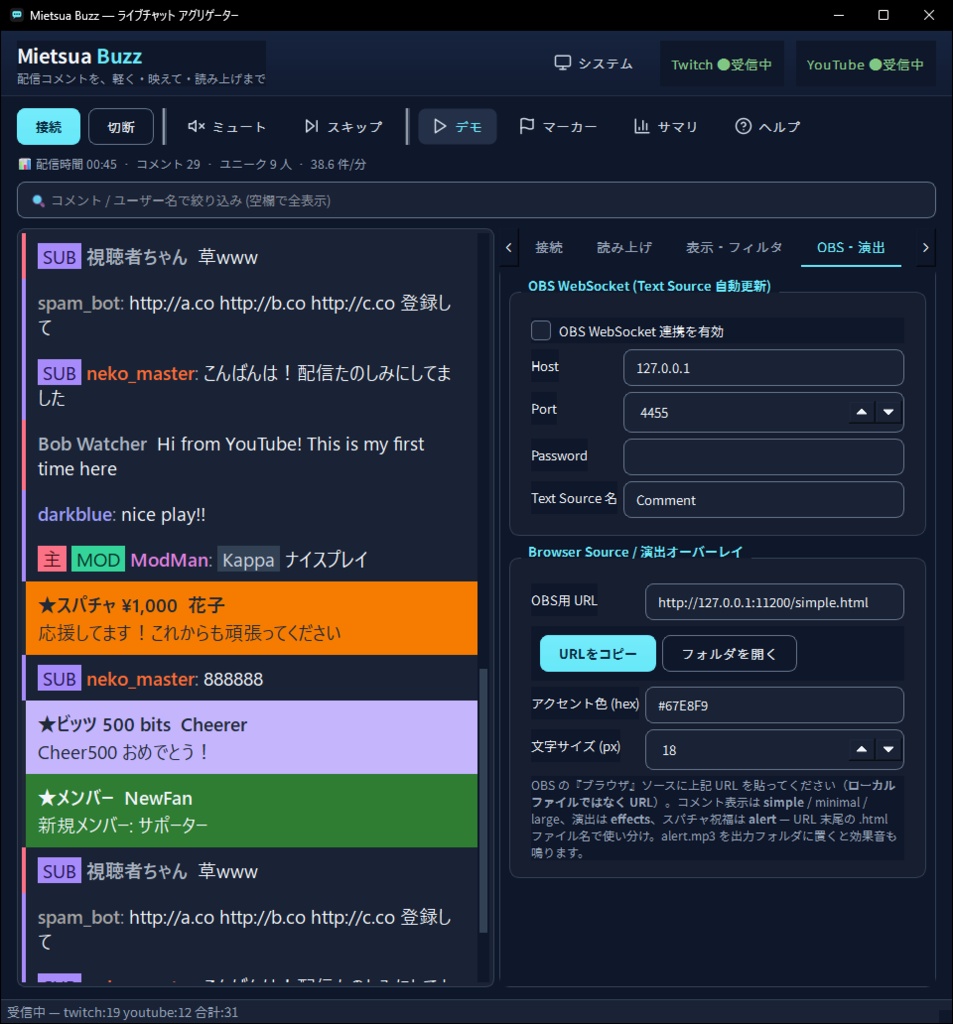The height and width of the screenshot is (1024, 953).
Task: Switch to the 表示・フィルタ tab
Action: 734,247
